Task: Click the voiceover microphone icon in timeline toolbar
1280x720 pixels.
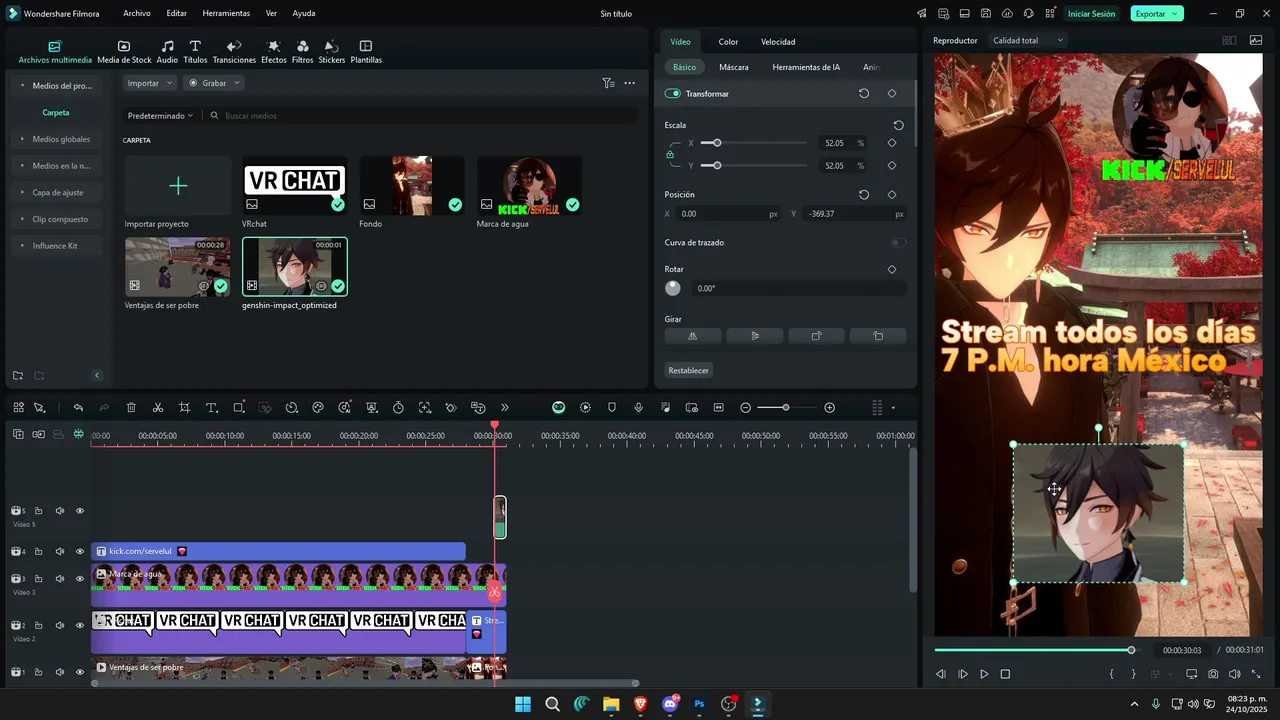Action: point(638,408)
